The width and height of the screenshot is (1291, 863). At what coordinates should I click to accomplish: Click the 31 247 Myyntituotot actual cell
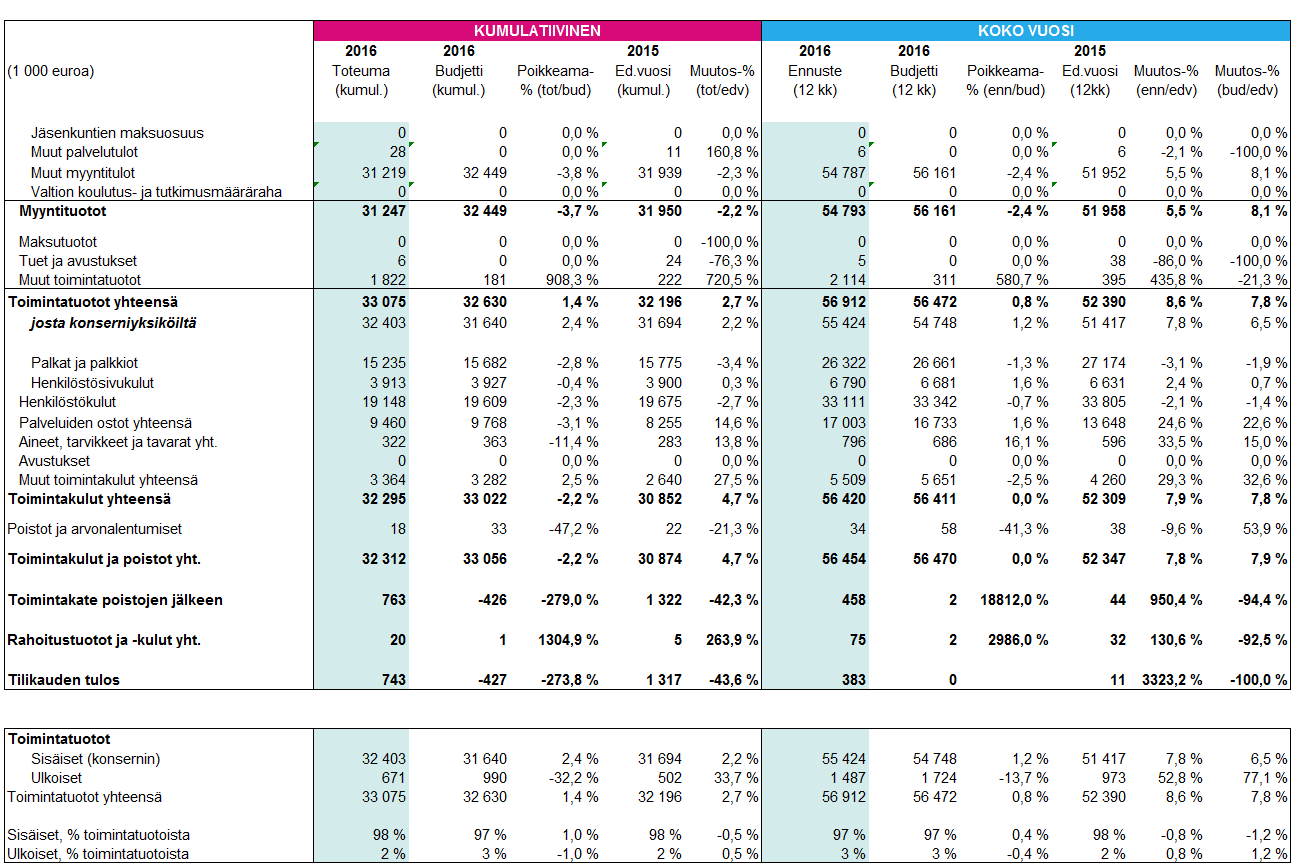click(x=383, y=211)
